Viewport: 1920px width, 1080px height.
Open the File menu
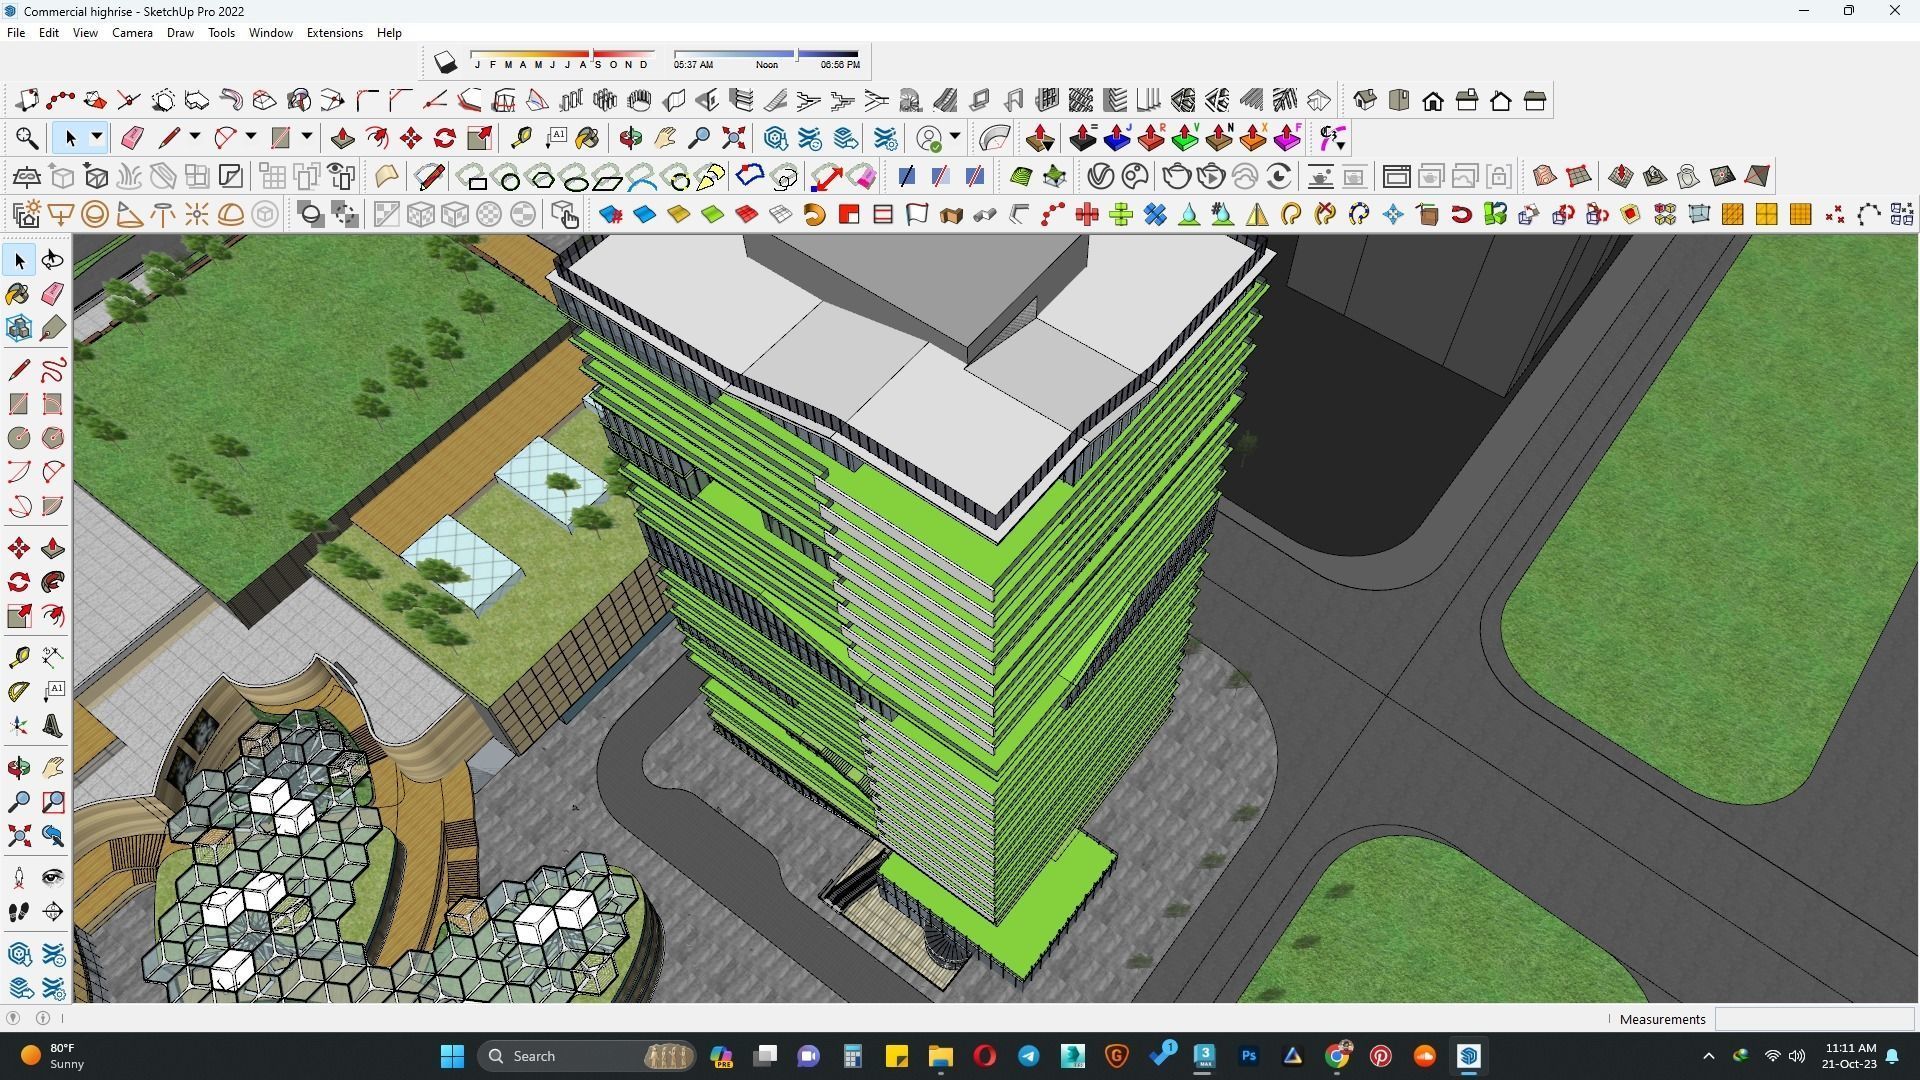[16, 33]
